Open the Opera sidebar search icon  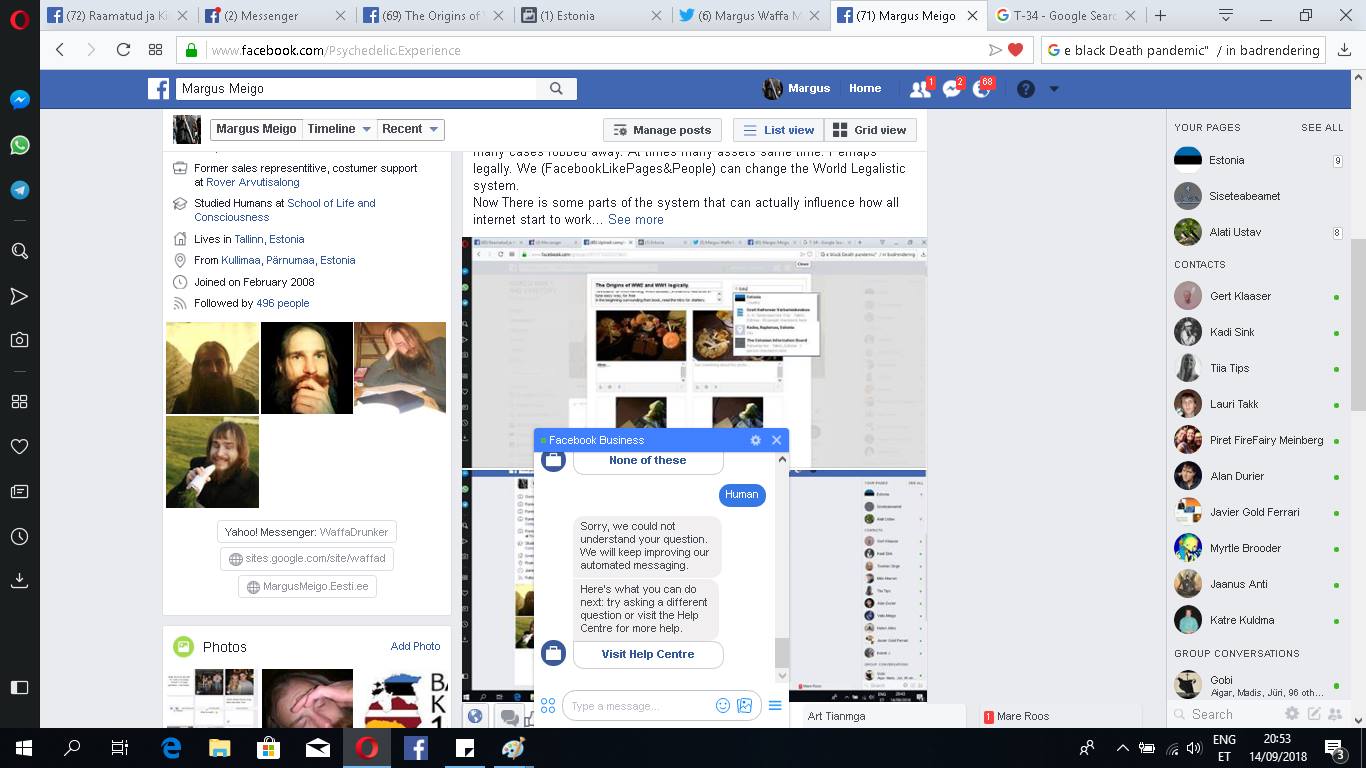(19, 251)
